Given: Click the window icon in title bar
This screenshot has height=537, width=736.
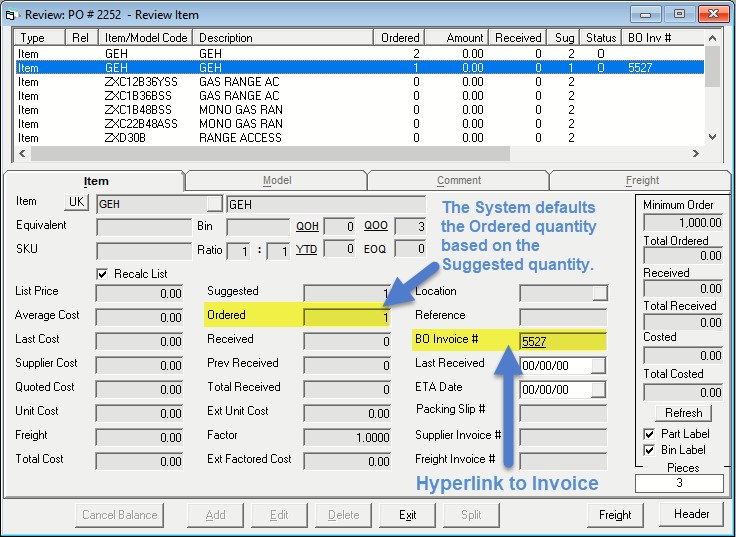Looking at the screenshot, I should pos(12,15).
